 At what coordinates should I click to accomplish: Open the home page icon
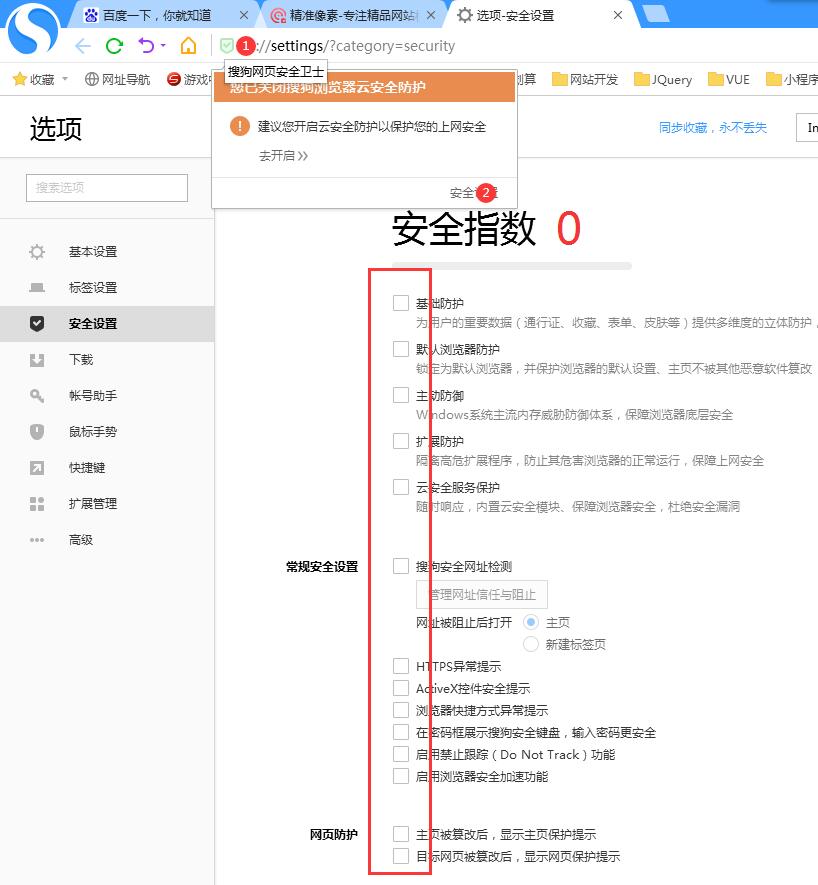(189, 46)
